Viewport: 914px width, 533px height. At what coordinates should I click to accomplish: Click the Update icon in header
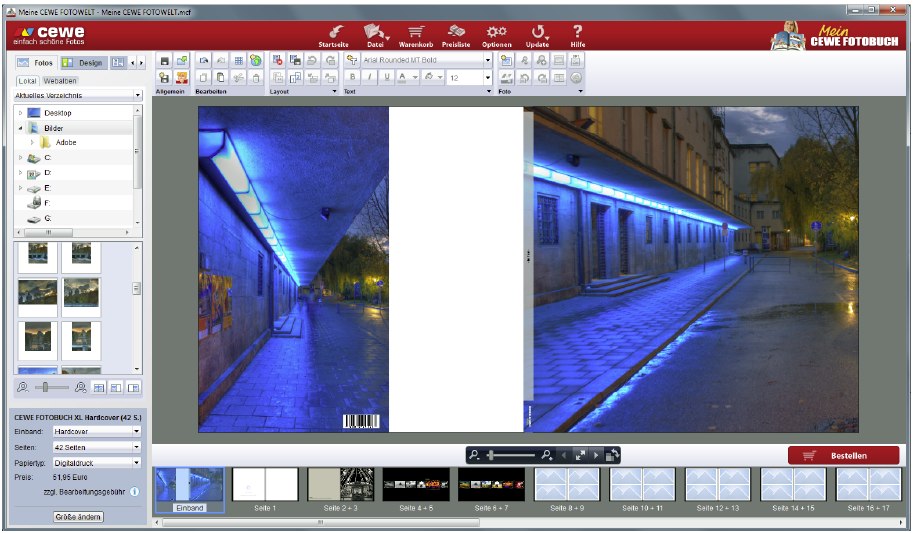[x=537, y=36]
